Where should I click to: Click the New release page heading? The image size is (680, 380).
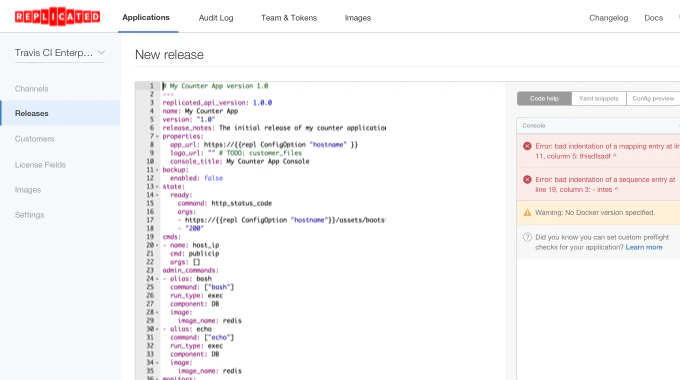169,55
